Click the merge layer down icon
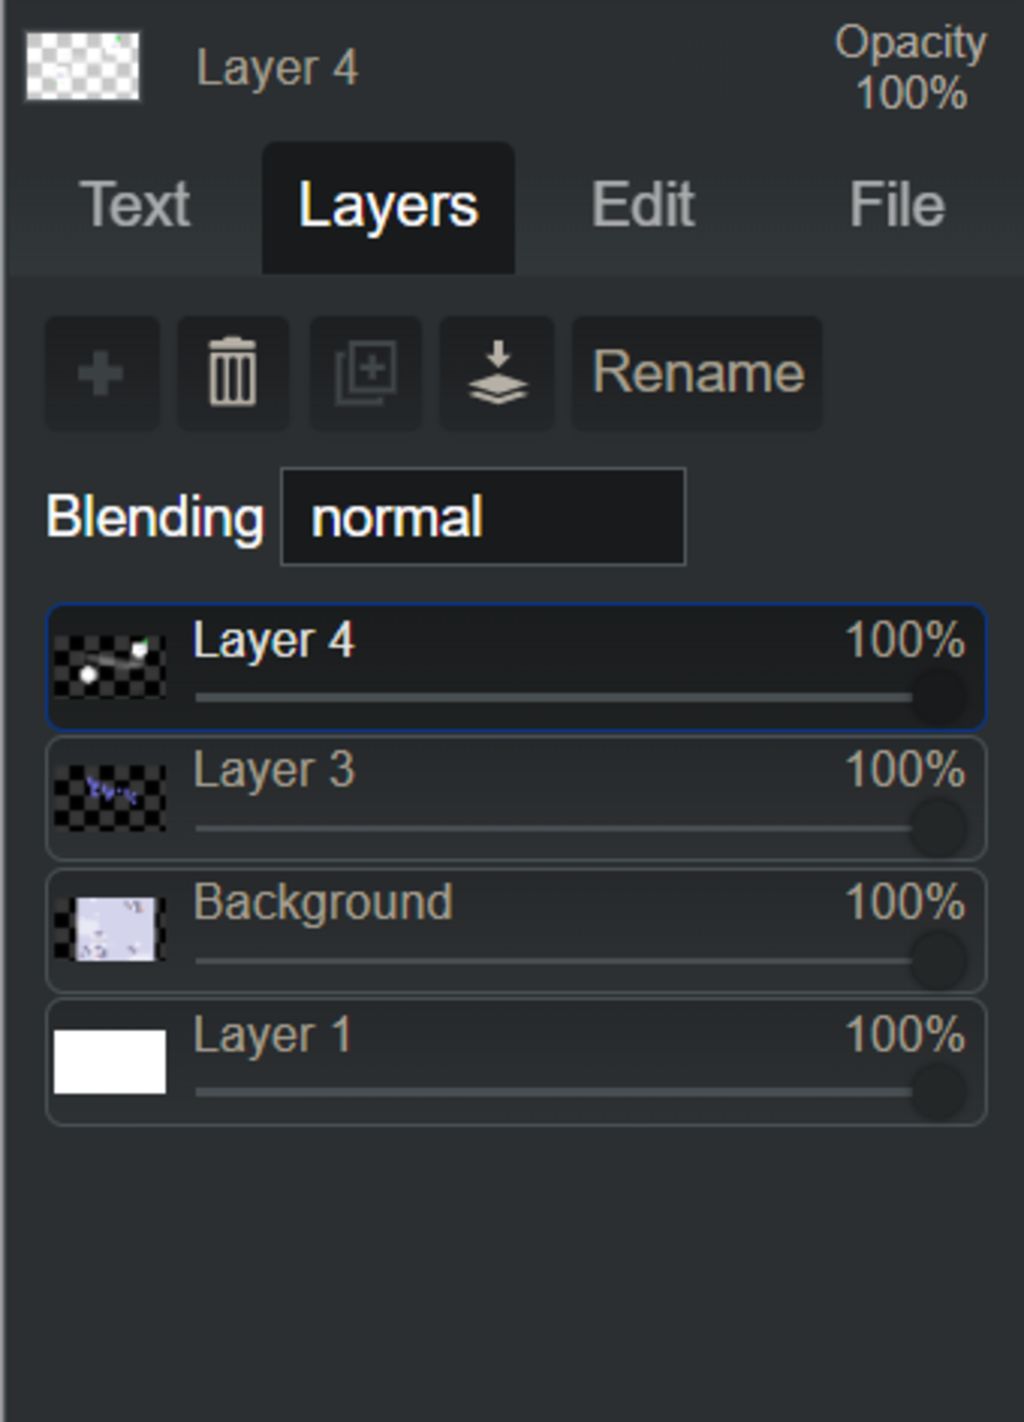The width and height of the screenshot is (1024, 1422). 497,374
